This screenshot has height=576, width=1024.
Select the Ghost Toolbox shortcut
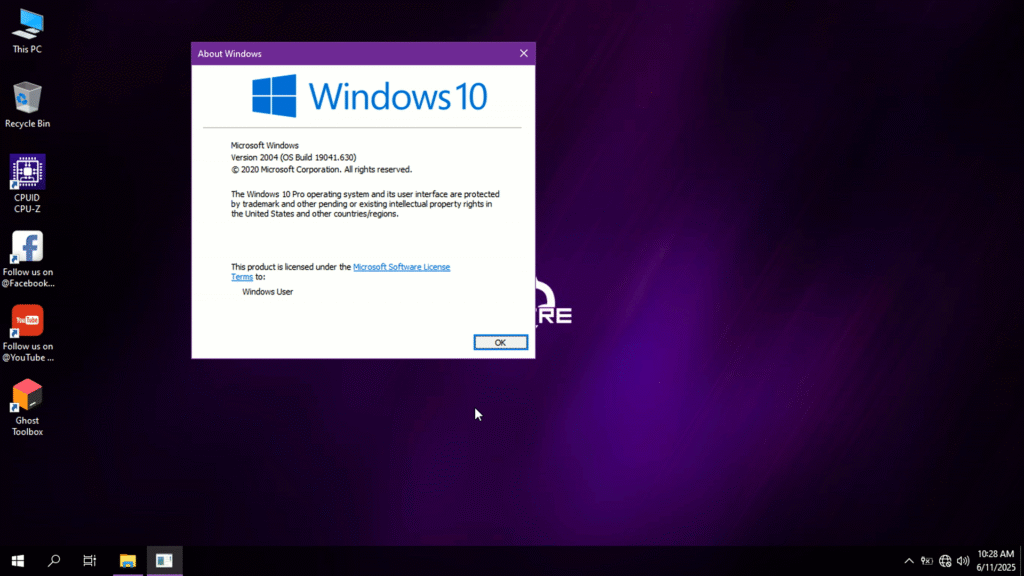point(27,408)
